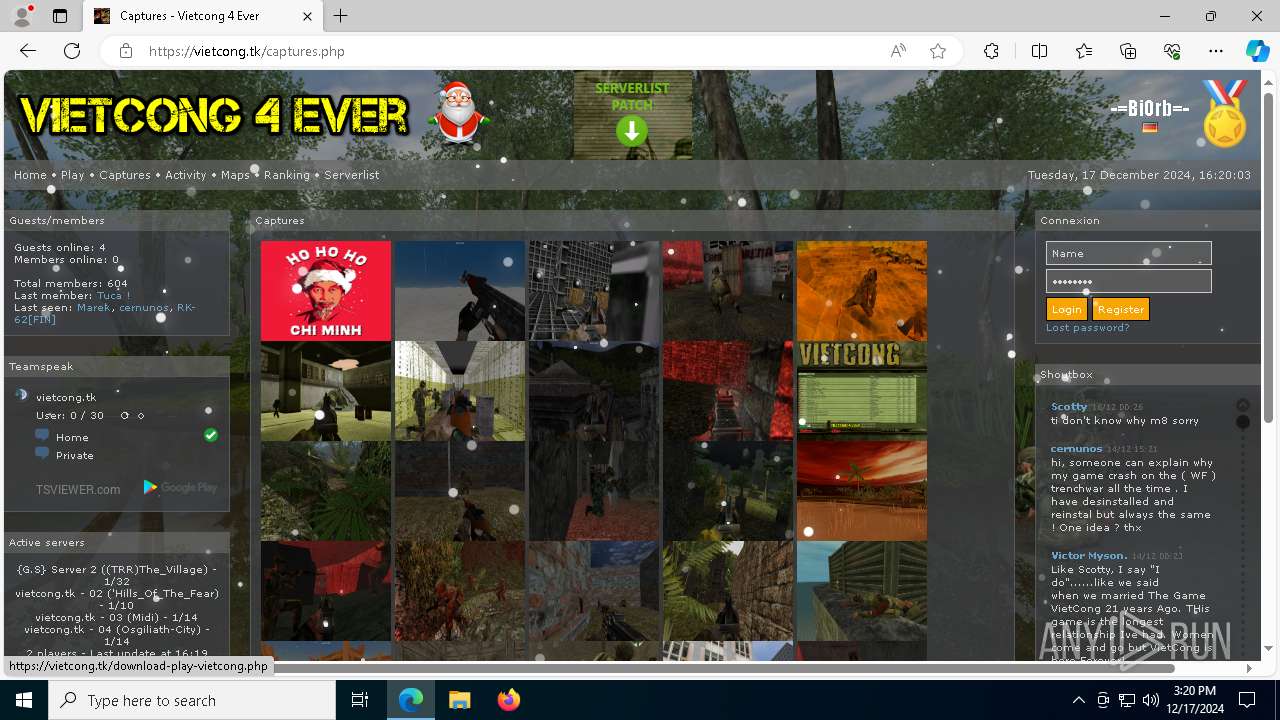This screenshot has width=1280, height=720.
Task: Open File Explorer from taskbar
Action: (460, 700)
